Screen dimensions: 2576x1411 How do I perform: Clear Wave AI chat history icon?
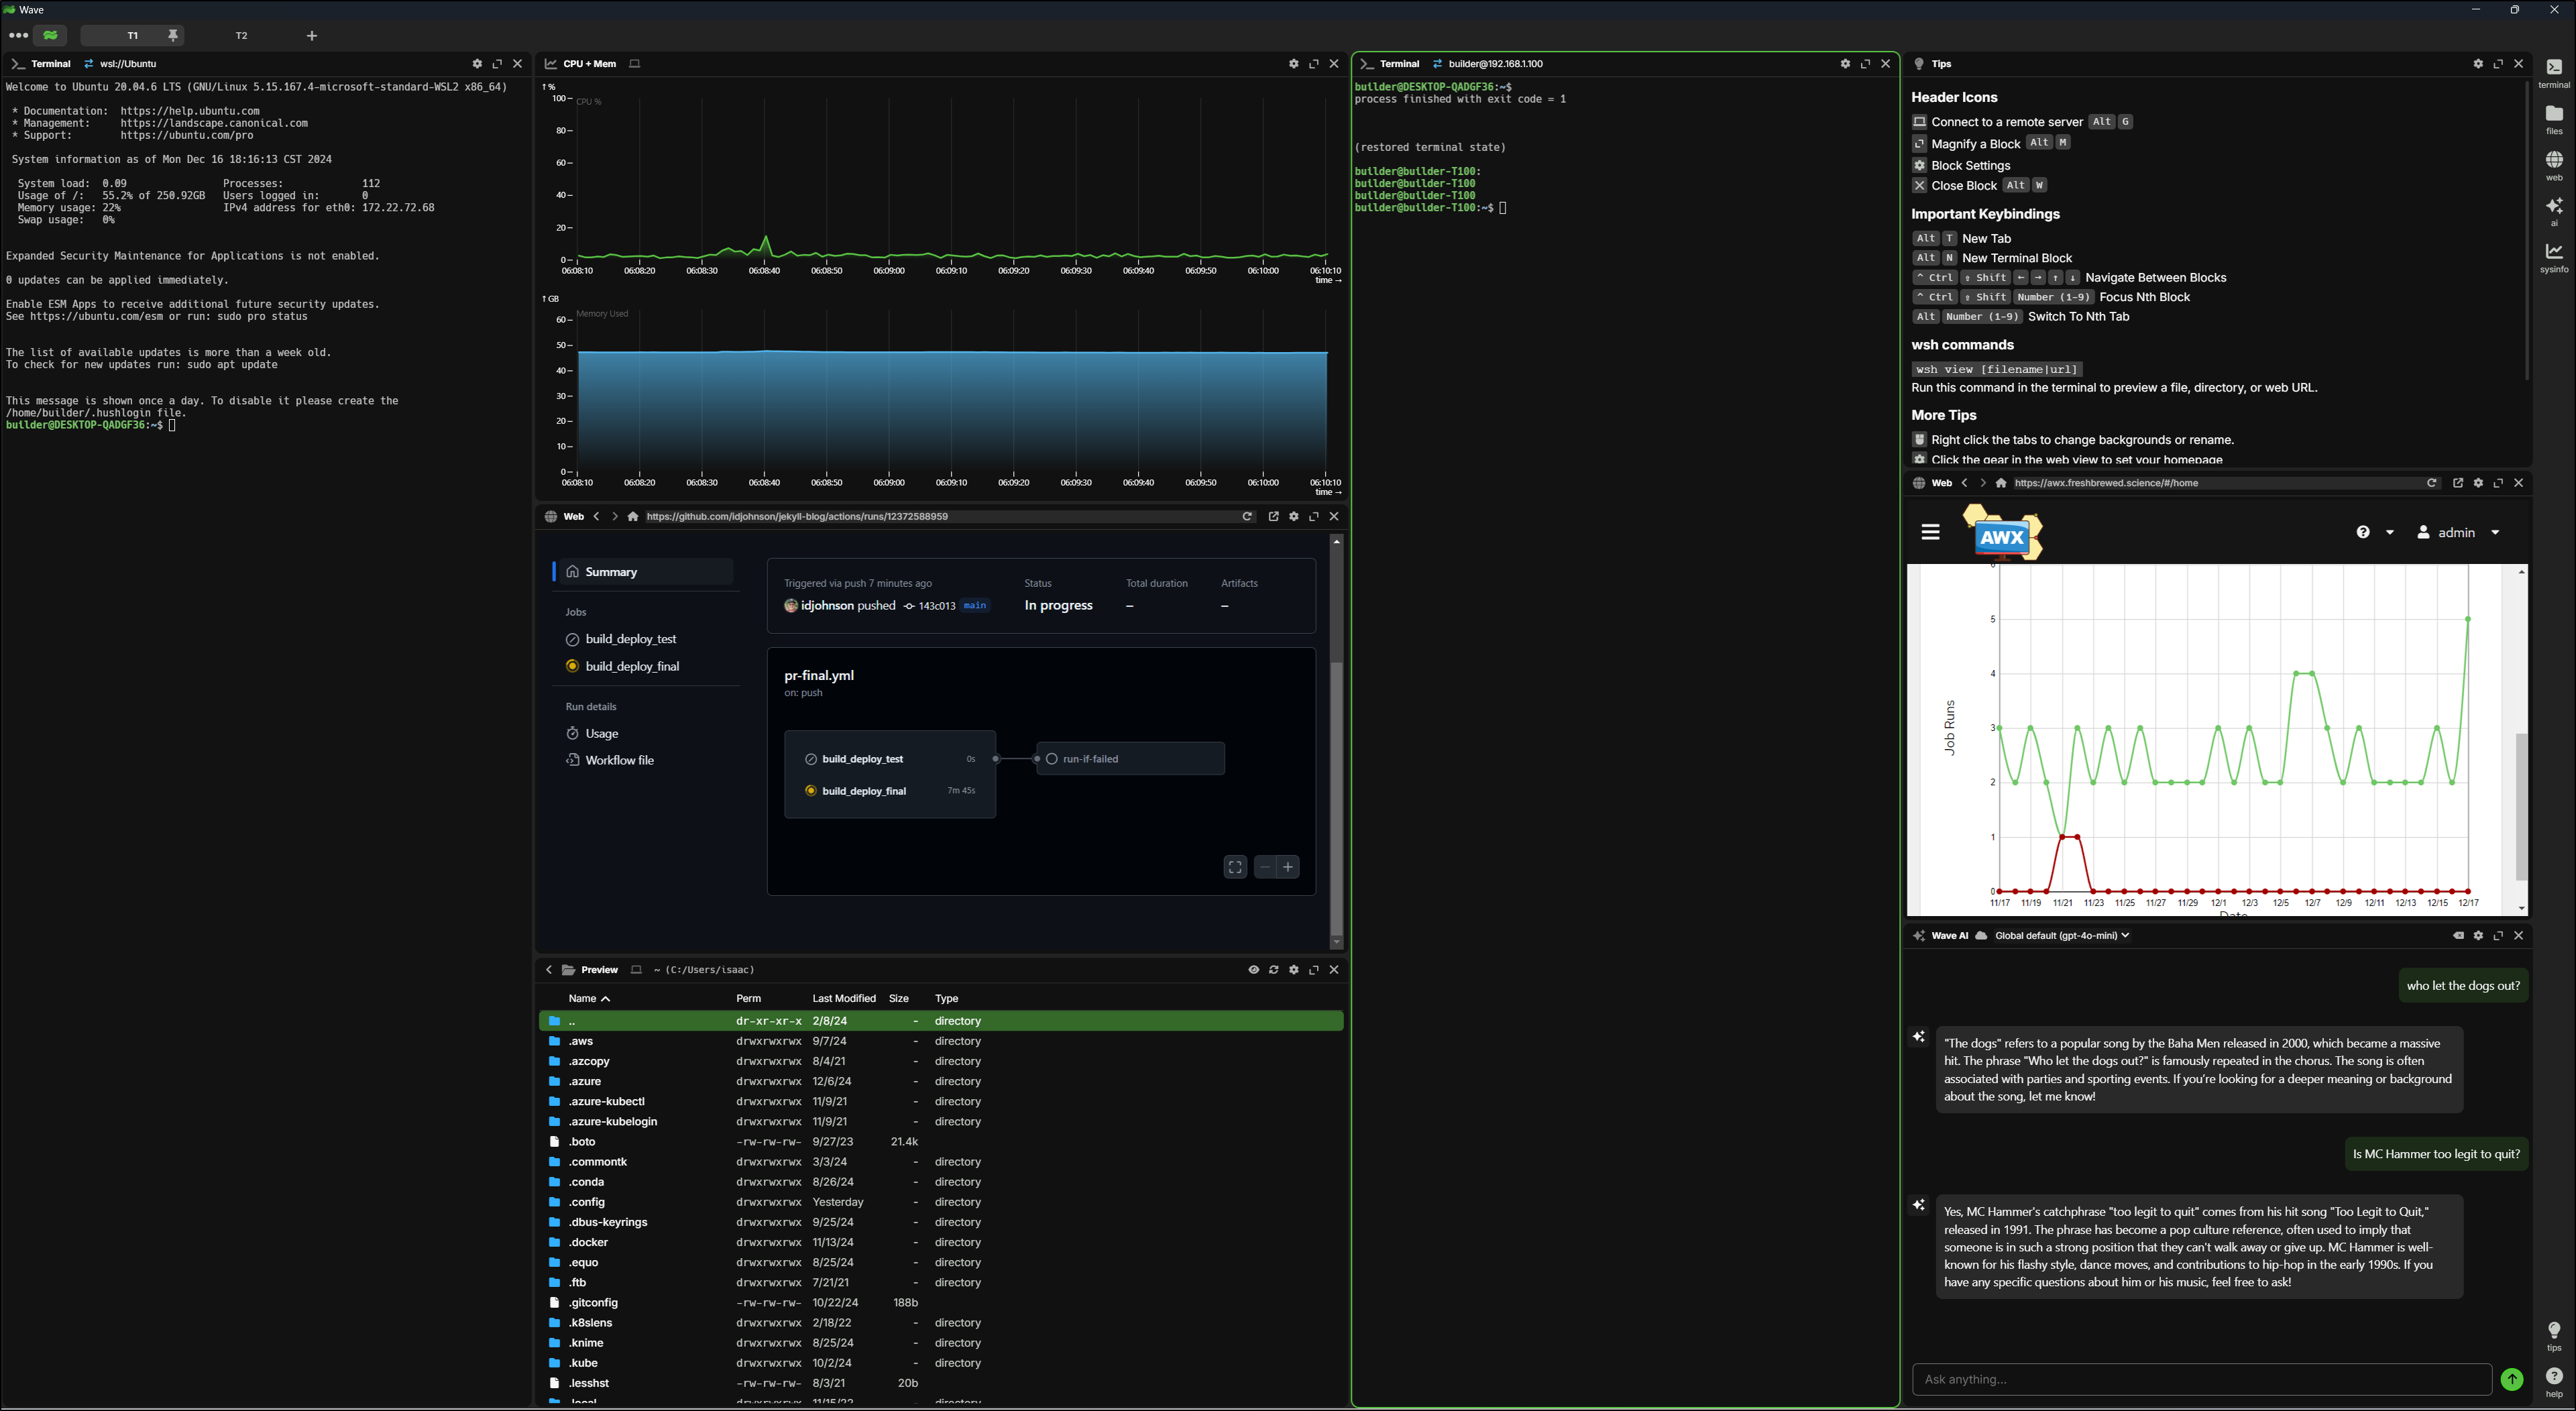click(x=2458, y=936)
